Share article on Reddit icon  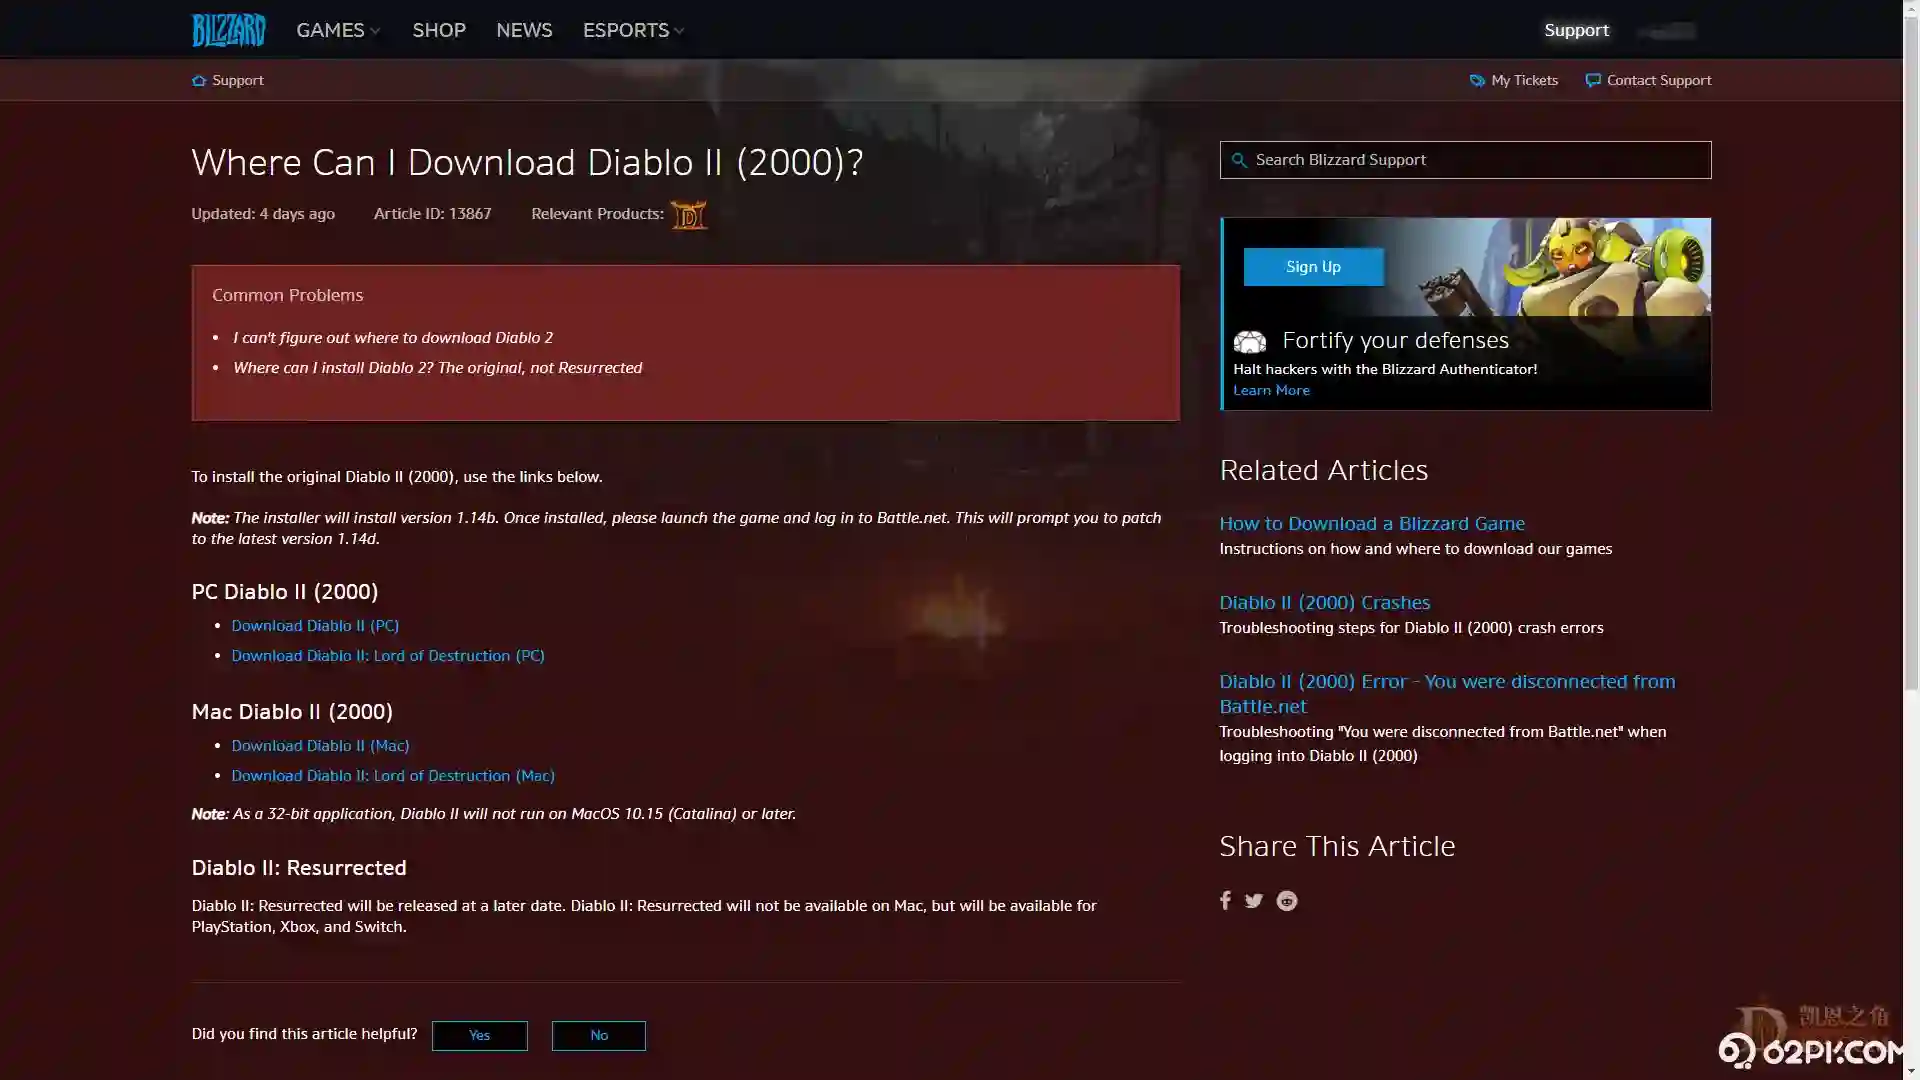pyautogui.click(x=1287, y=901)
